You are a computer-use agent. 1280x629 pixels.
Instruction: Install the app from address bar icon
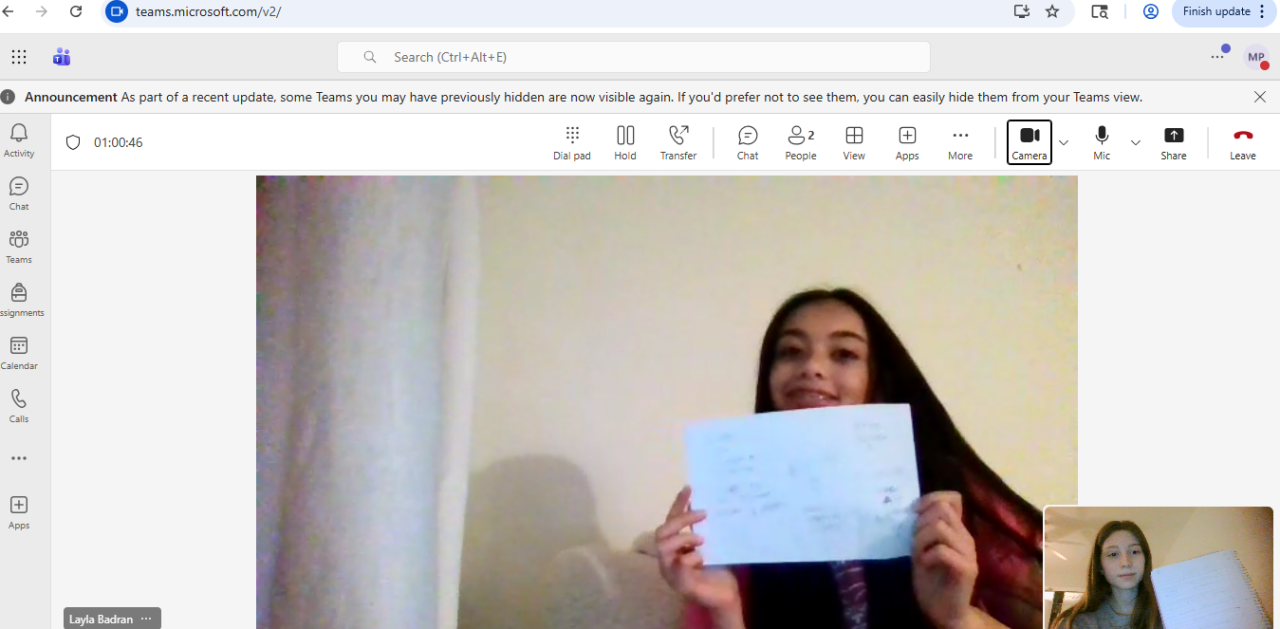1021,11
